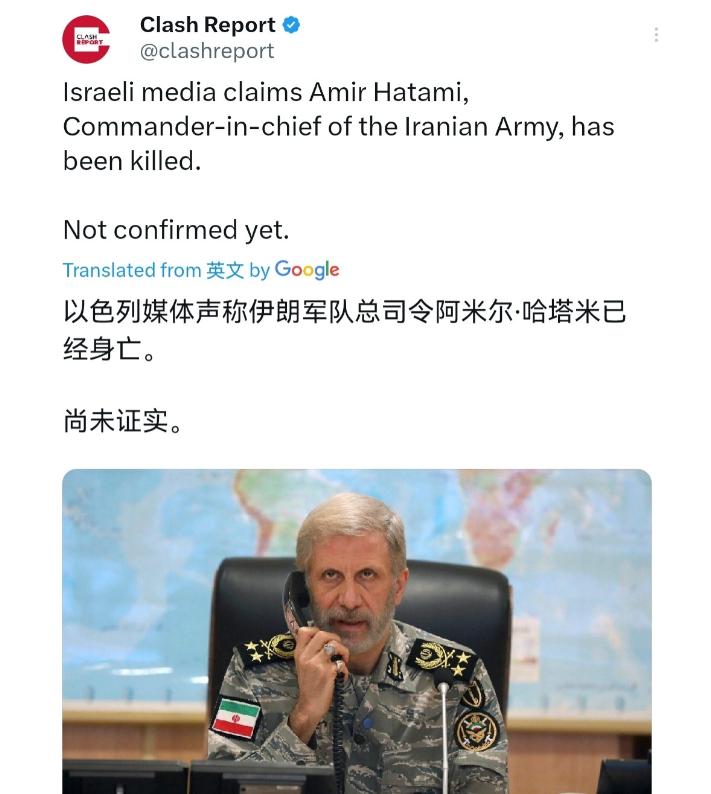711x794 pixels.
Task: Click the Translated from label
Action: click(132, 270)
